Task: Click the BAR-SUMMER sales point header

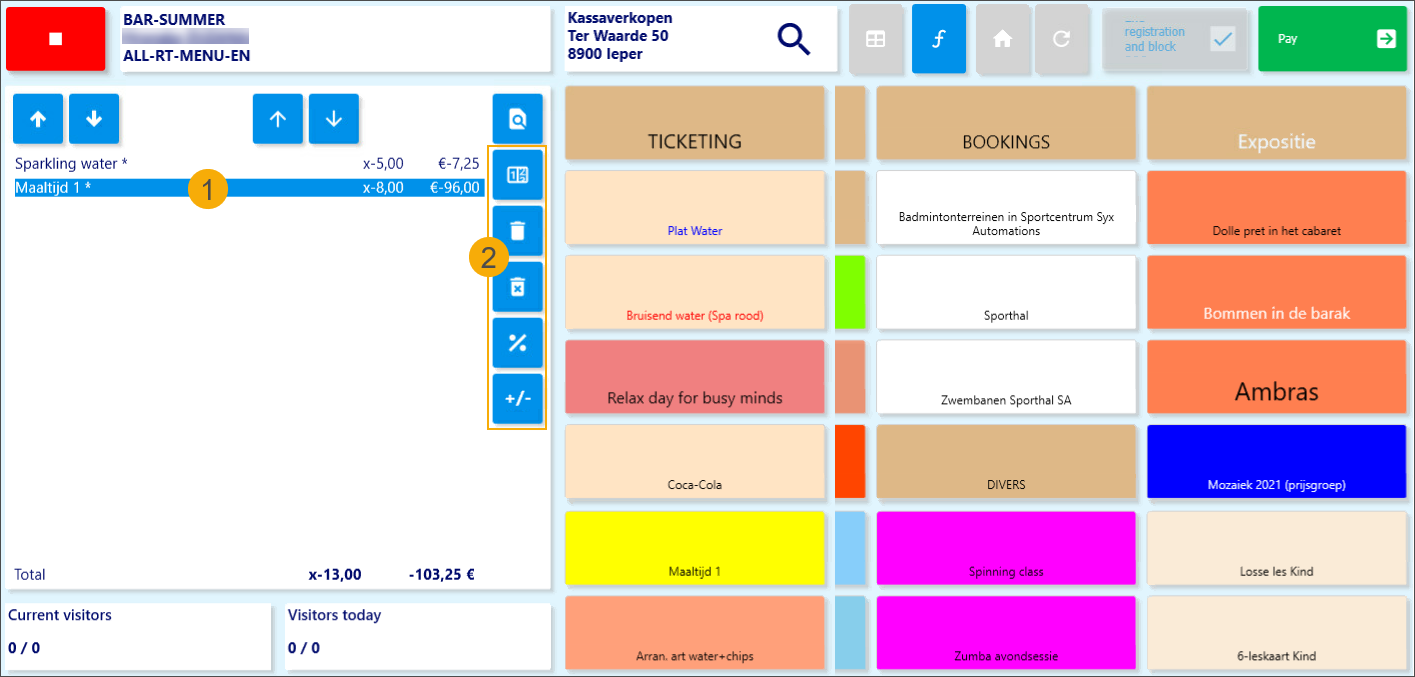Action: (x=335, y=39)
